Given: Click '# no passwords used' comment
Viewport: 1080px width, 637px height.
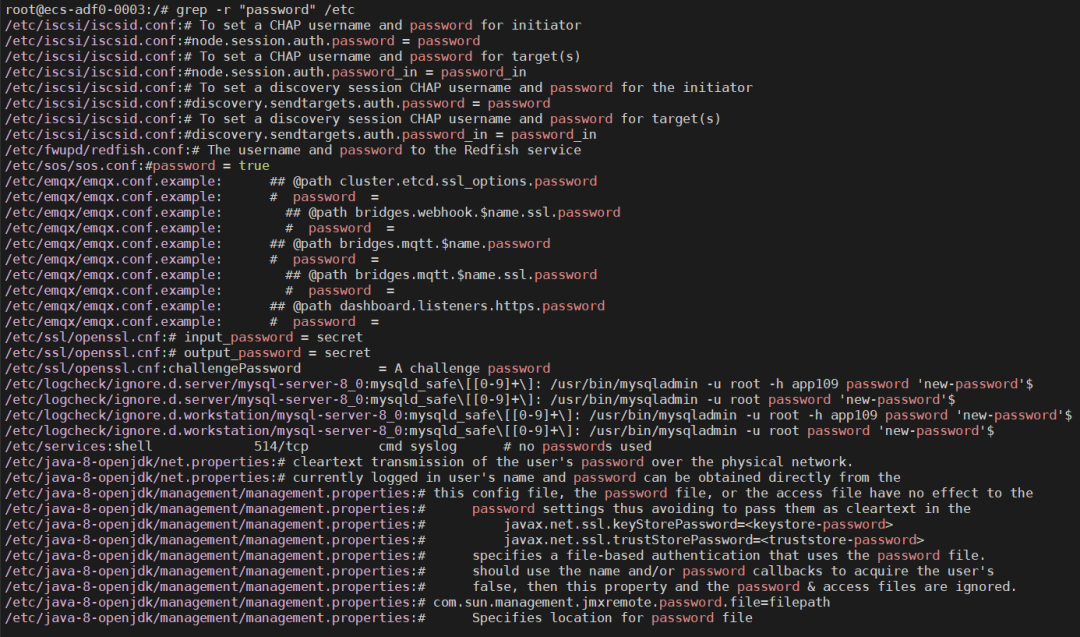Looking at the screenshot, I should pos(577,446).
